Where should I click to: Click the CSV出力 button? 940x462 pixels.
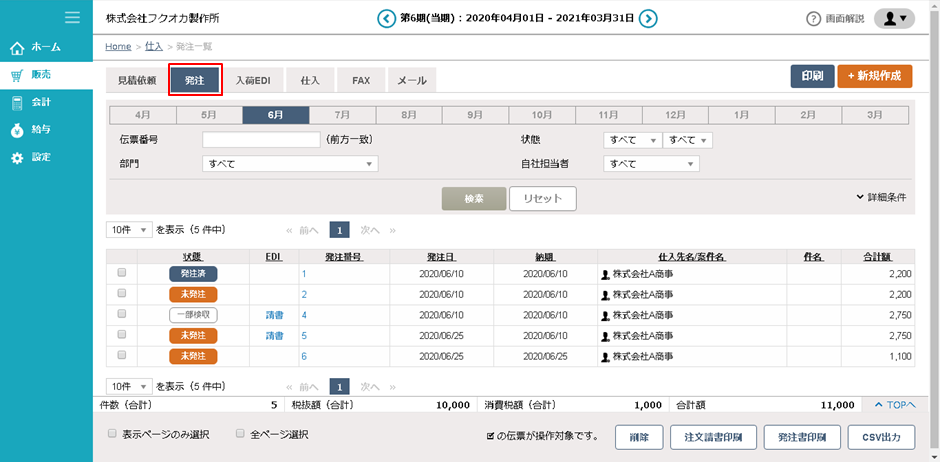click(881, 438)
